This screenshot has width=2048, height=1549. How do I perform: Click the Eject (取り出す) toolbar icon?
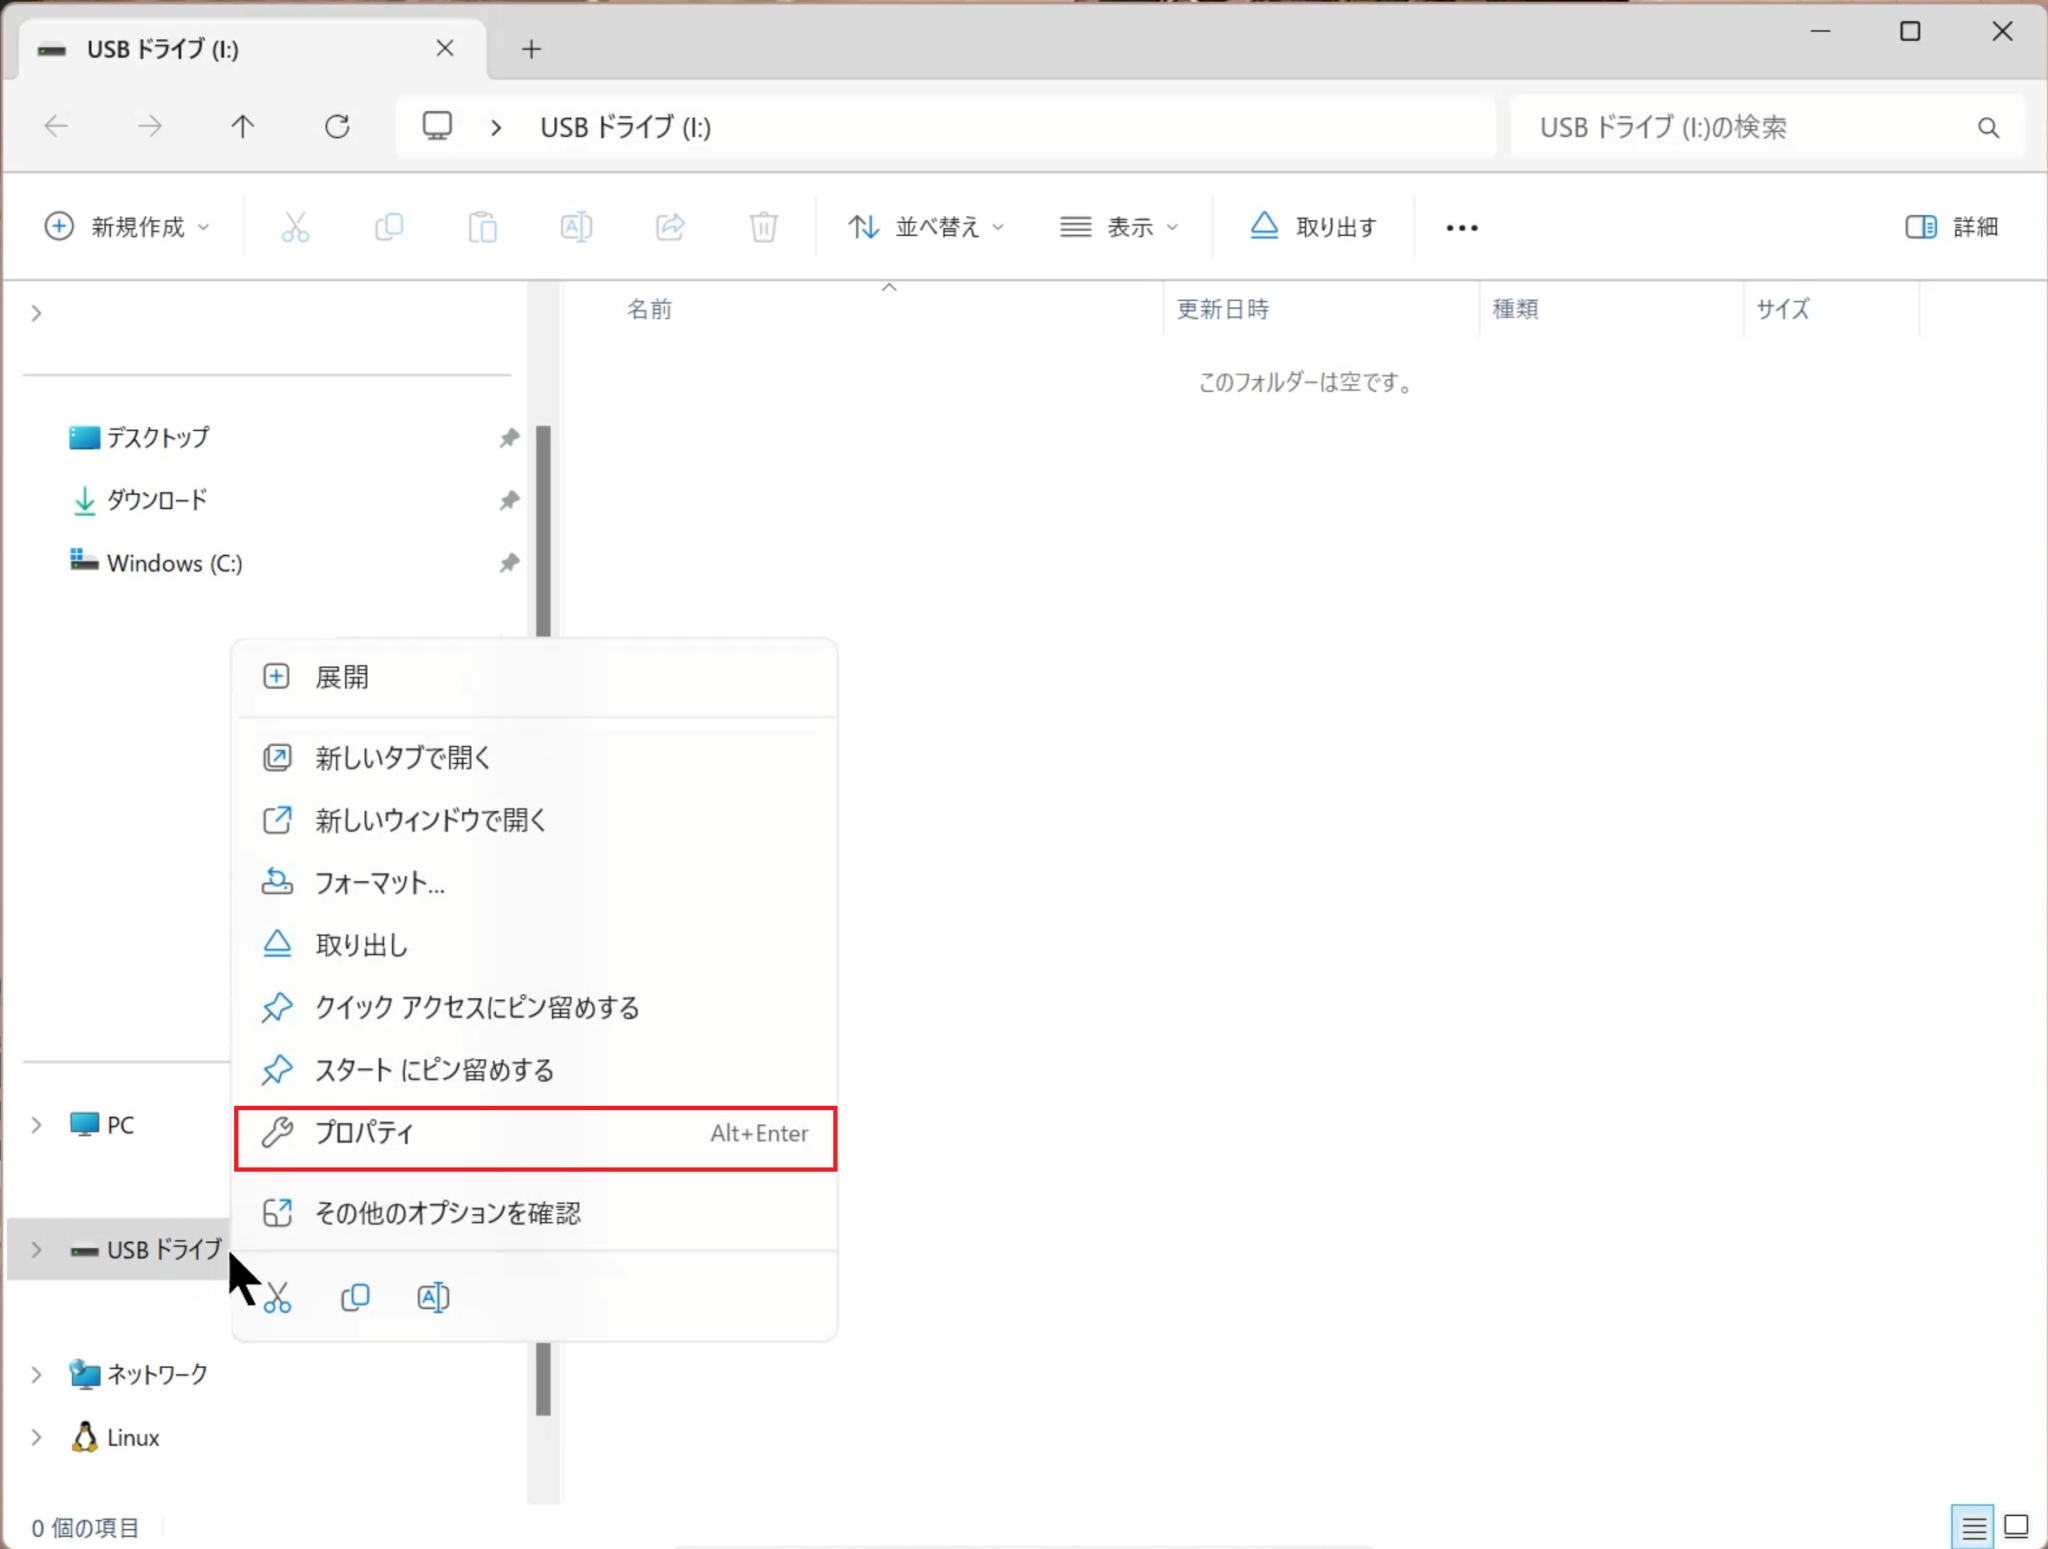1314,226
